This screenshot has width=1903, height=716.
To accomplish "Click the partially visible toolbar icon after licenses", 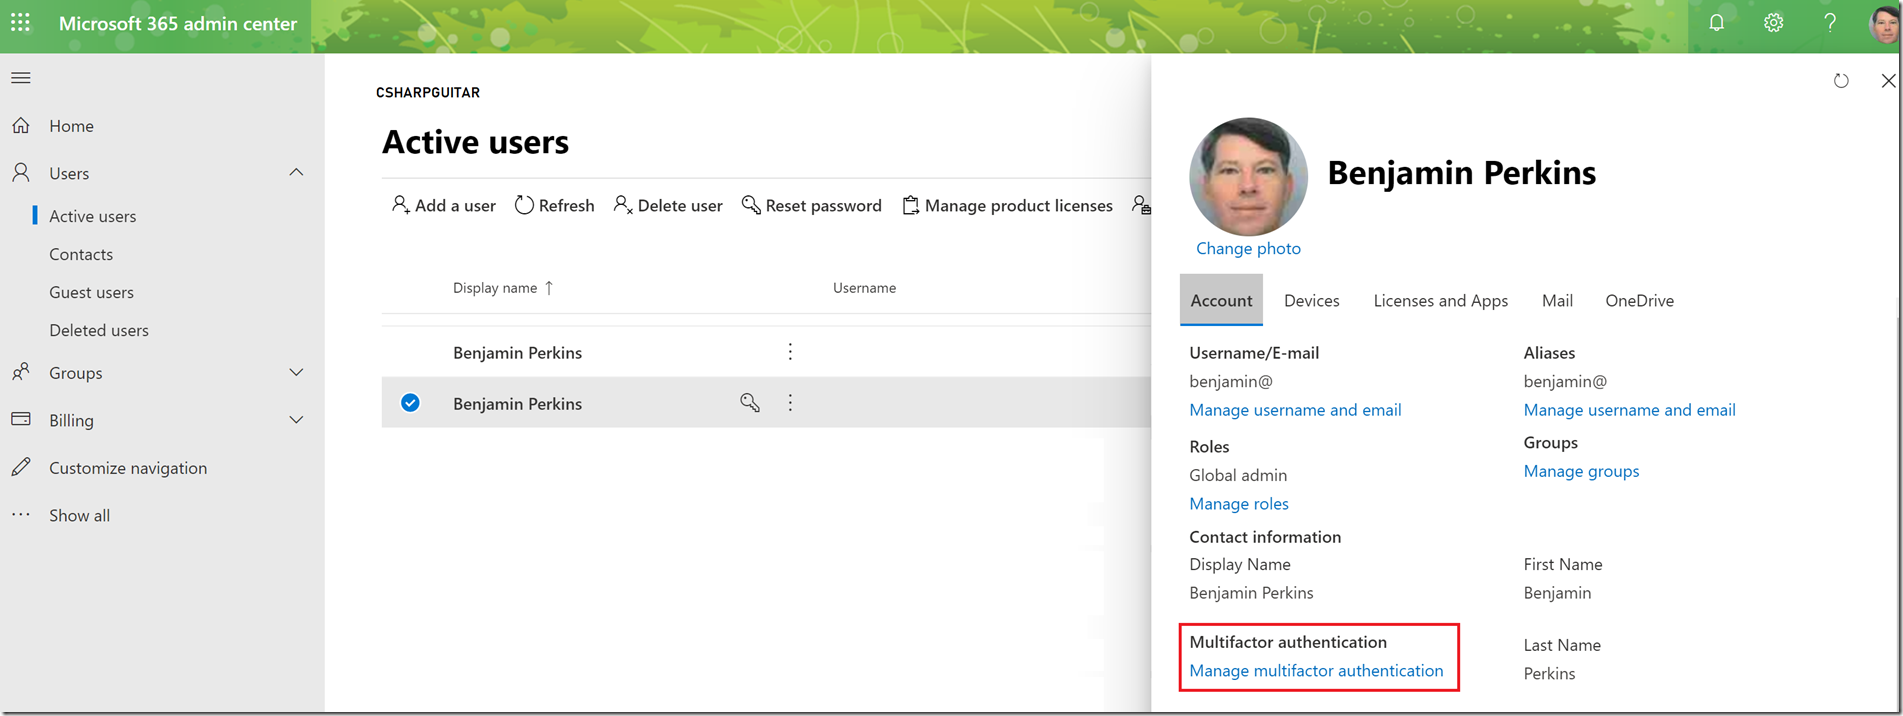I will (1141, 205).
